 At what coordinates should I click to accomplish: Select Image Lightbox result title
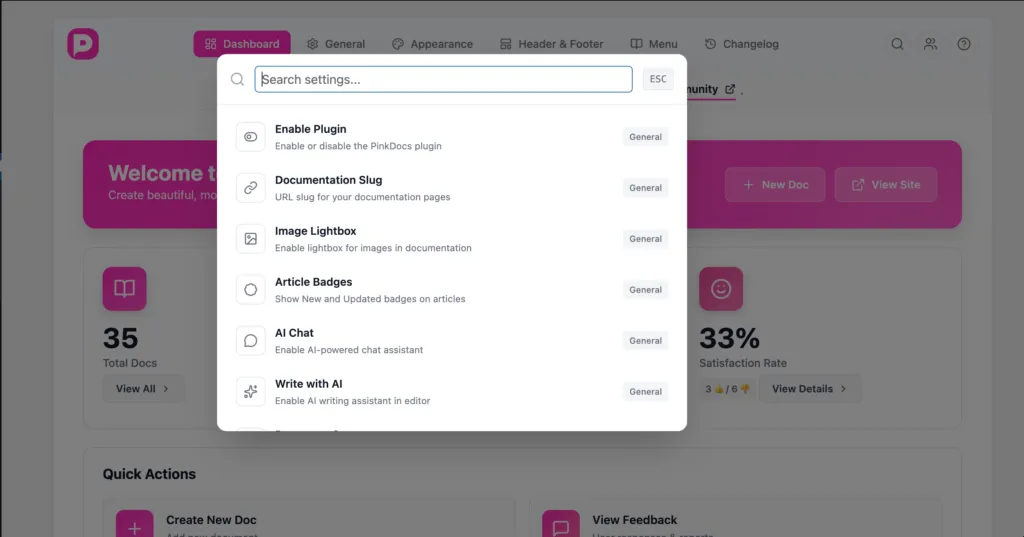pyautogui.click(x=315, y=231)
